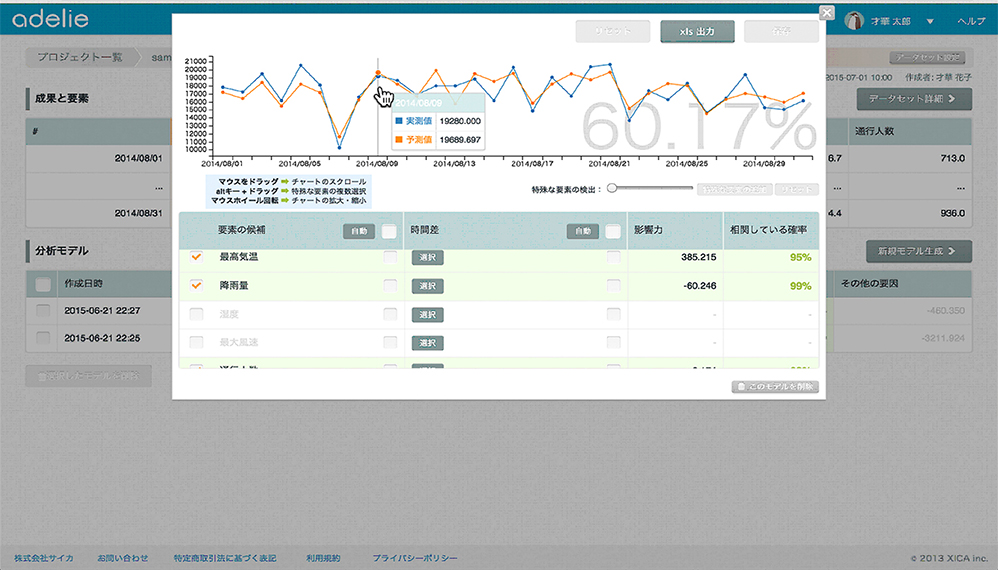Click the 95% probability for 最高気温
Viewport: 998px width, 570px height.
pos(800,257)
